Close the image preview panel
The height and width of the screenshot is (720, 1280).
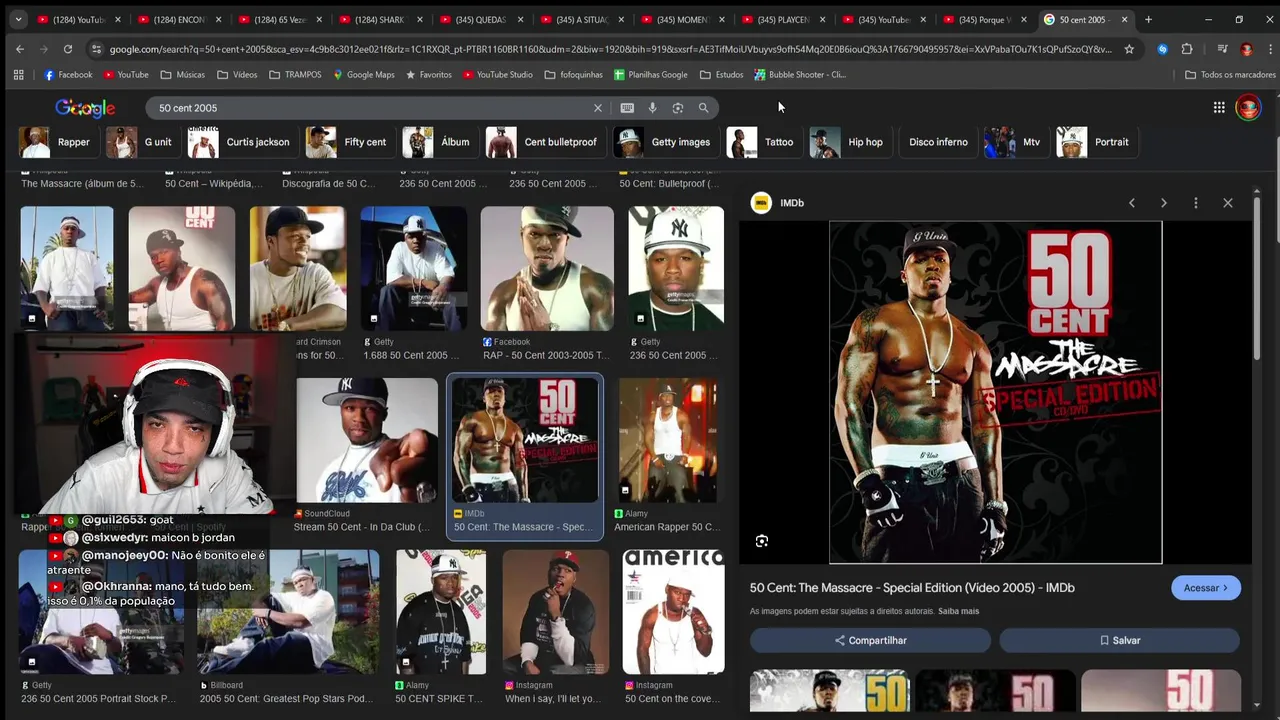(x=1228, y=203)
